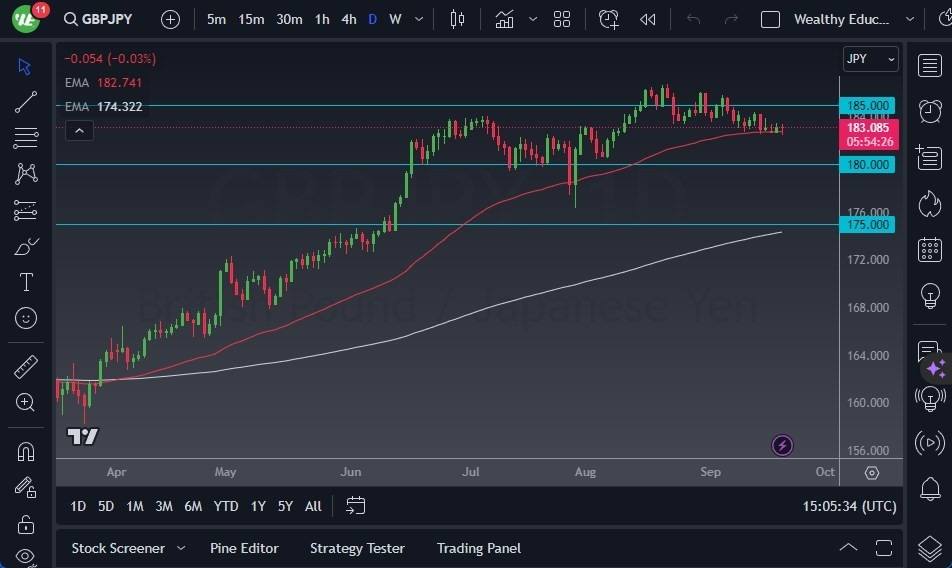
Task: Open chart settings gear on time axis
Action: pos(872,473)
